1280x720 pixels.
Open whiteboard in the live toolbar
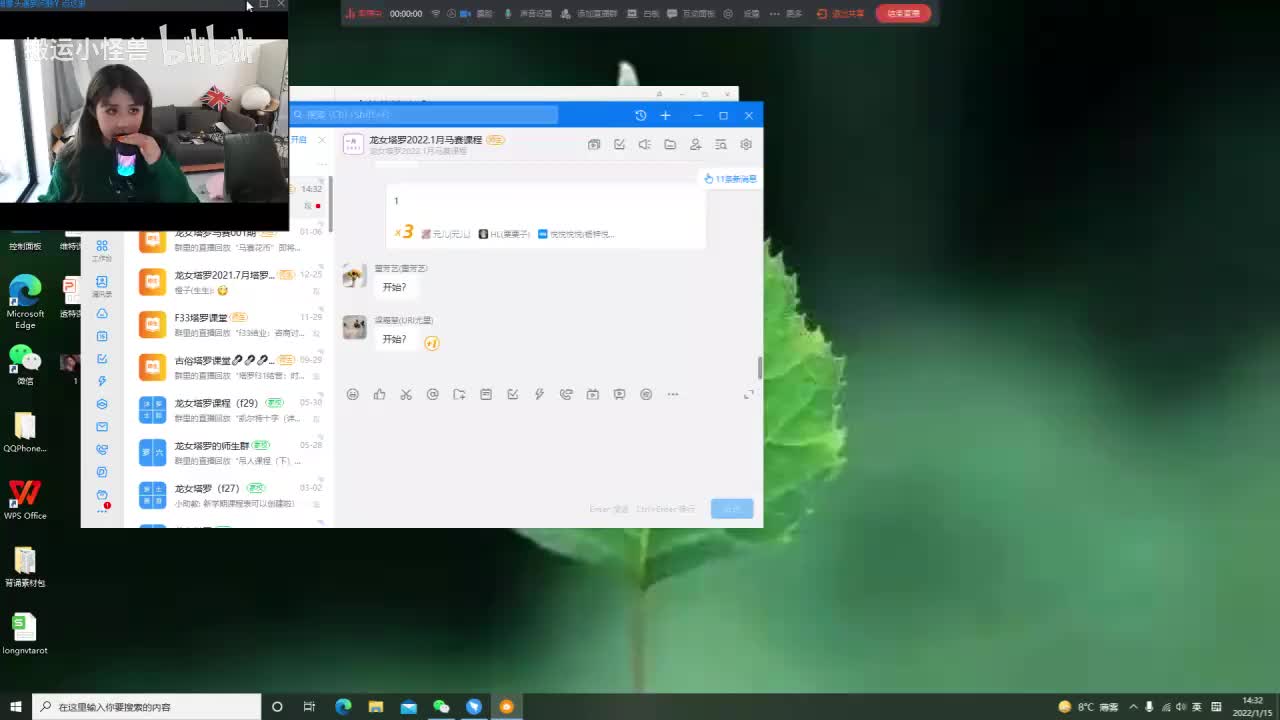pyautogui.click(x=644, y=14)
